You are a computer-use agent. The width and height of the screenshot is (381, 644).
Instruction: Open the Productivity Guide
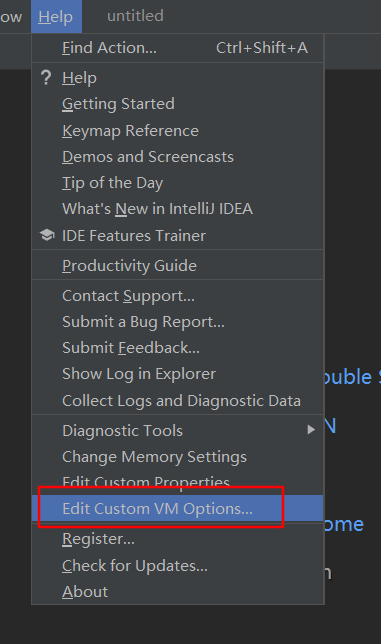[178, 266]
